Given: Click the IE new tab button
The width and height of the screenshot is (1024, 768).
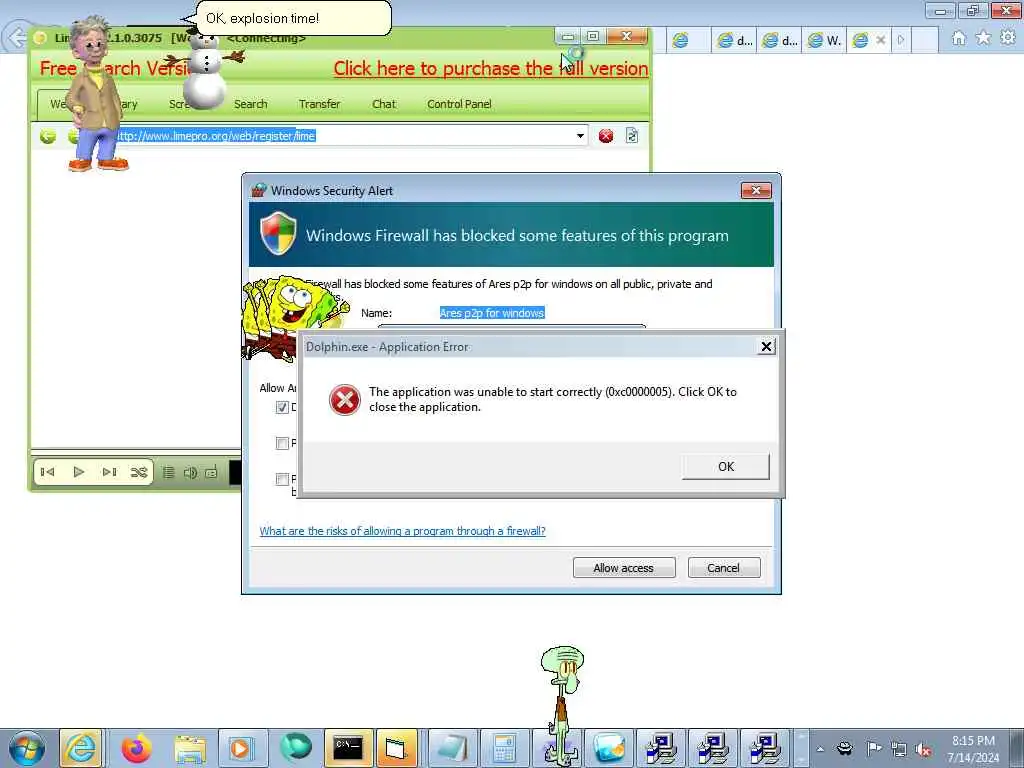Looking at the screenshot, I should click(x=925, y=40).
